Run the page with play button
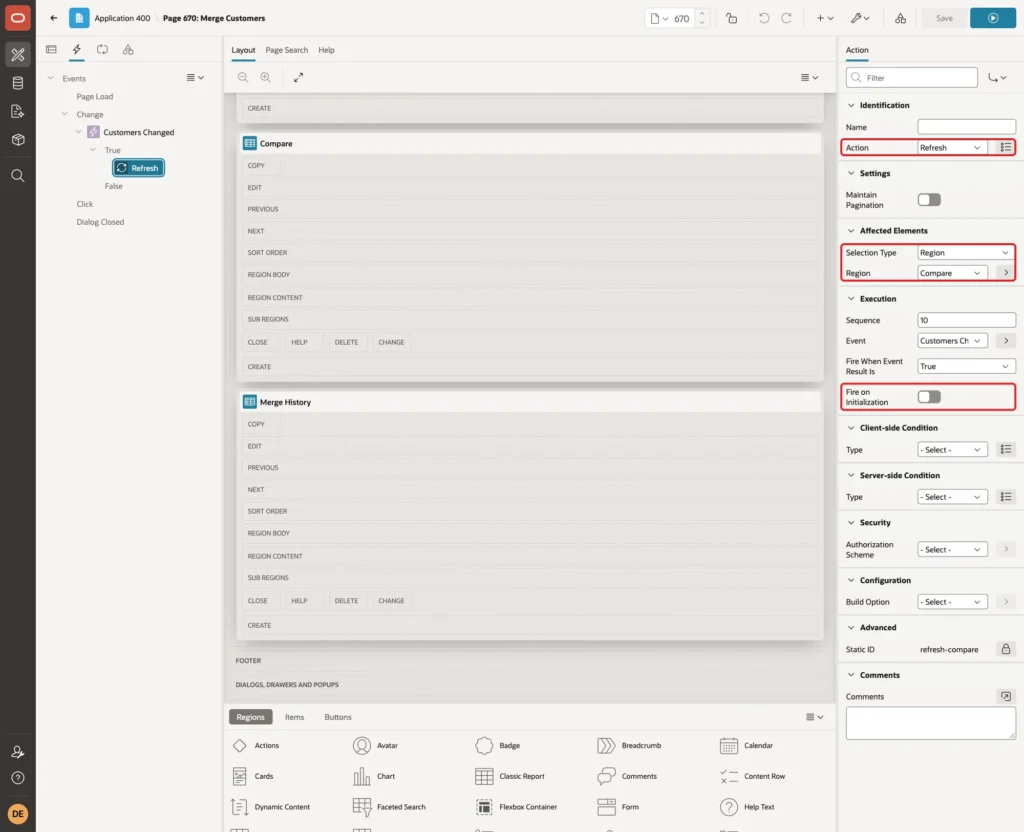Screen dimensions: 1024x832 (x=993, y=18)
